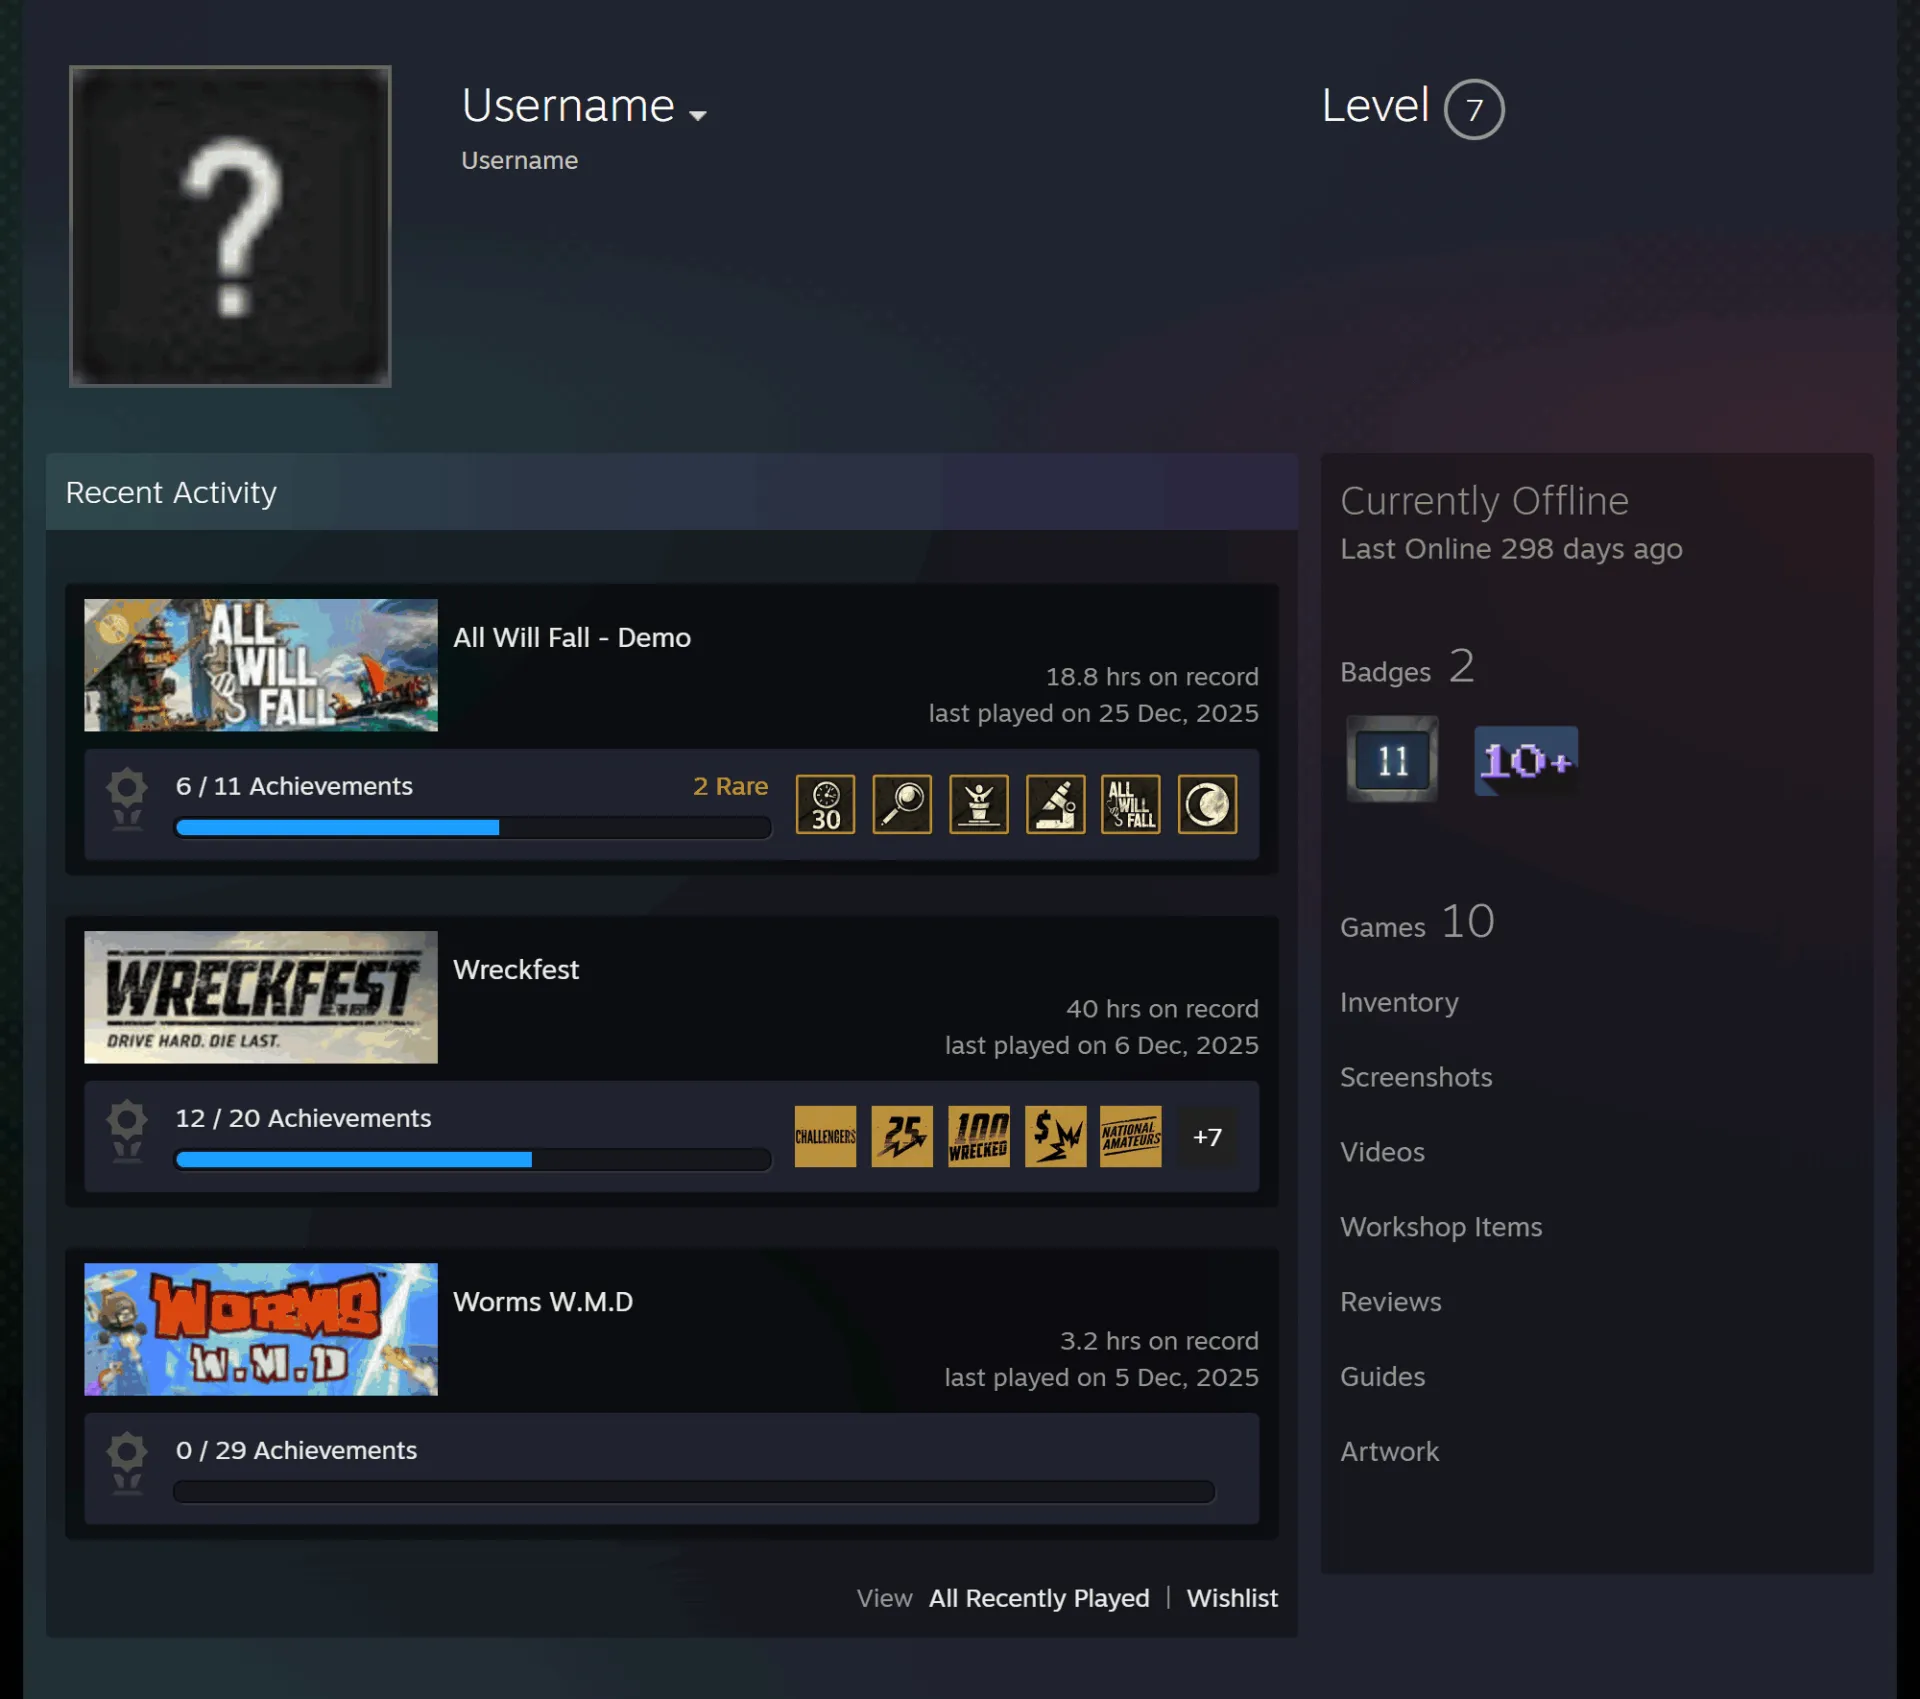
Task: Click the 25 achievement icon in Wreckfest
Action: [902, 1136]
